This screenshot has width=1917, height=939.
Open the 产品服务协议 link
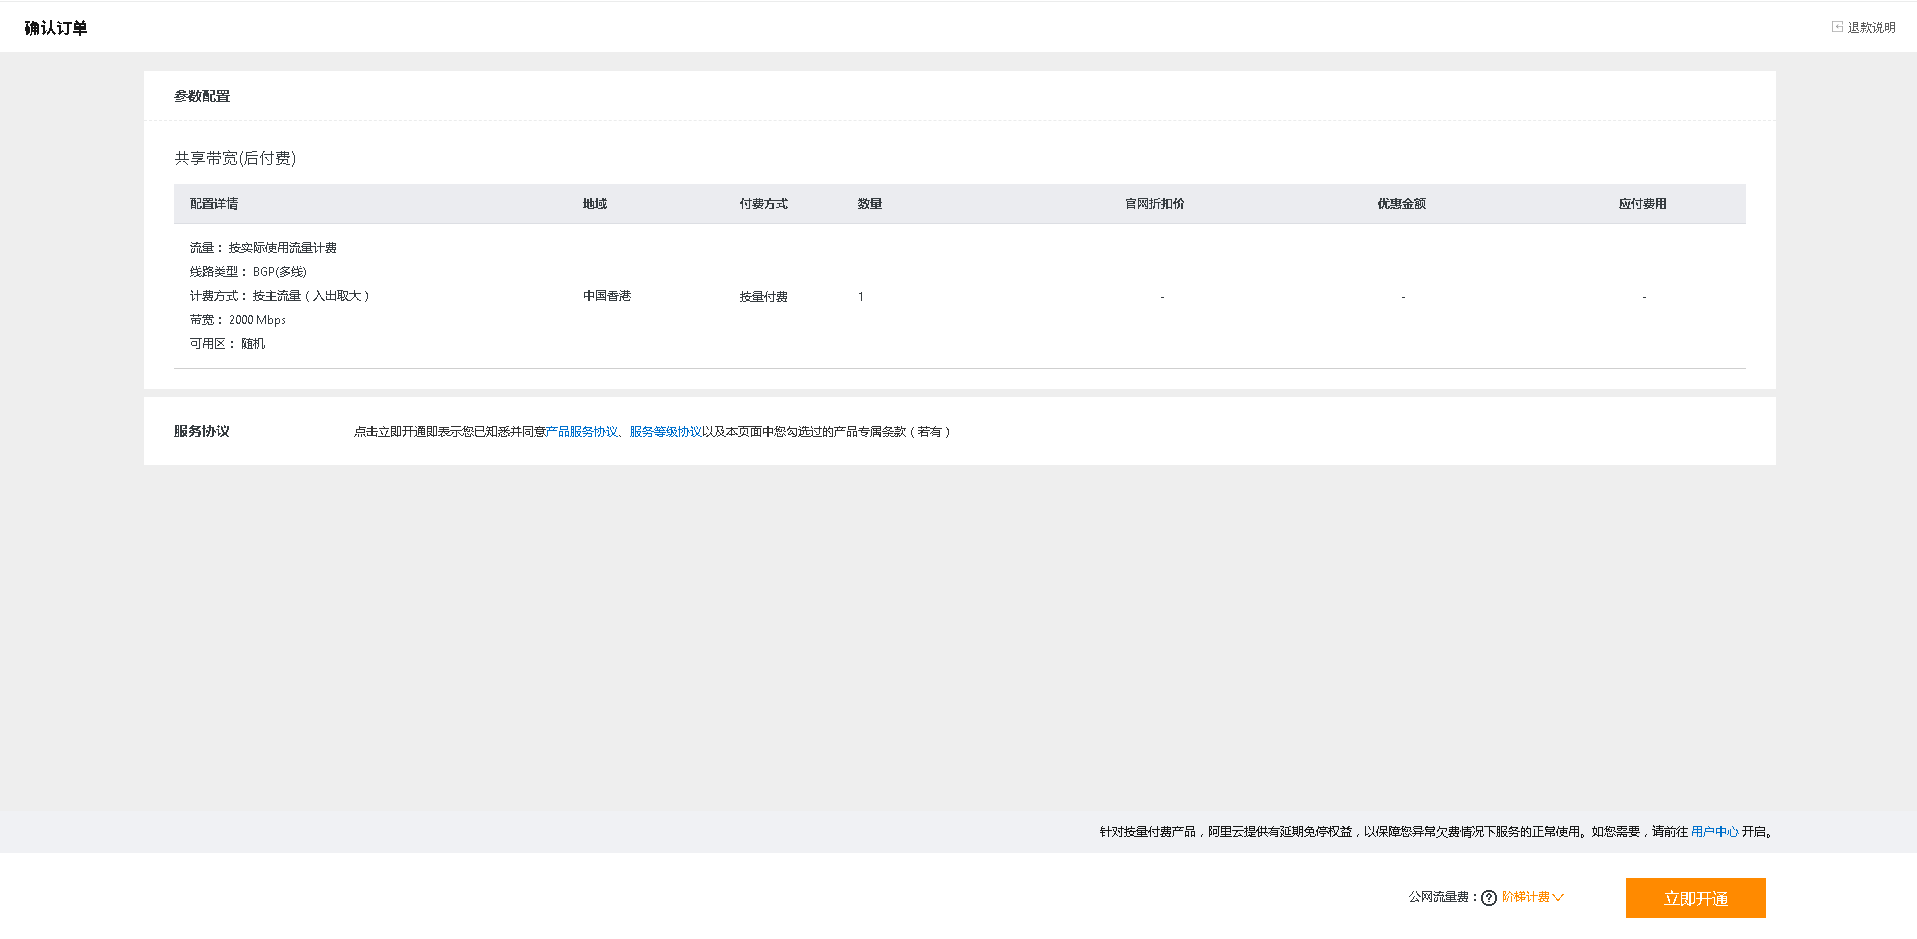tap(582, 432)
